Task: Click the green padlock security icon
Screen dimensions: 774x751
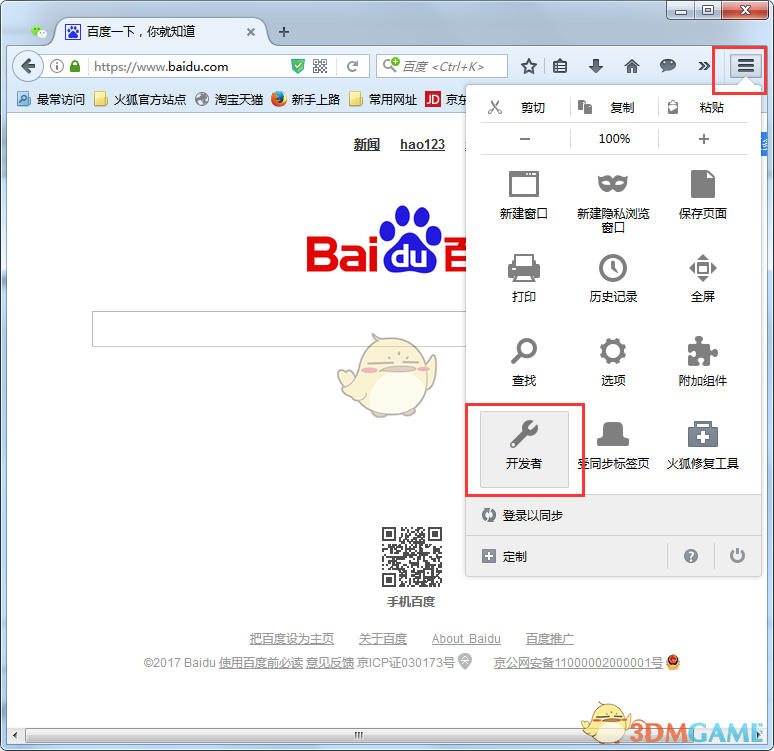Action: [x=75, y=66]
